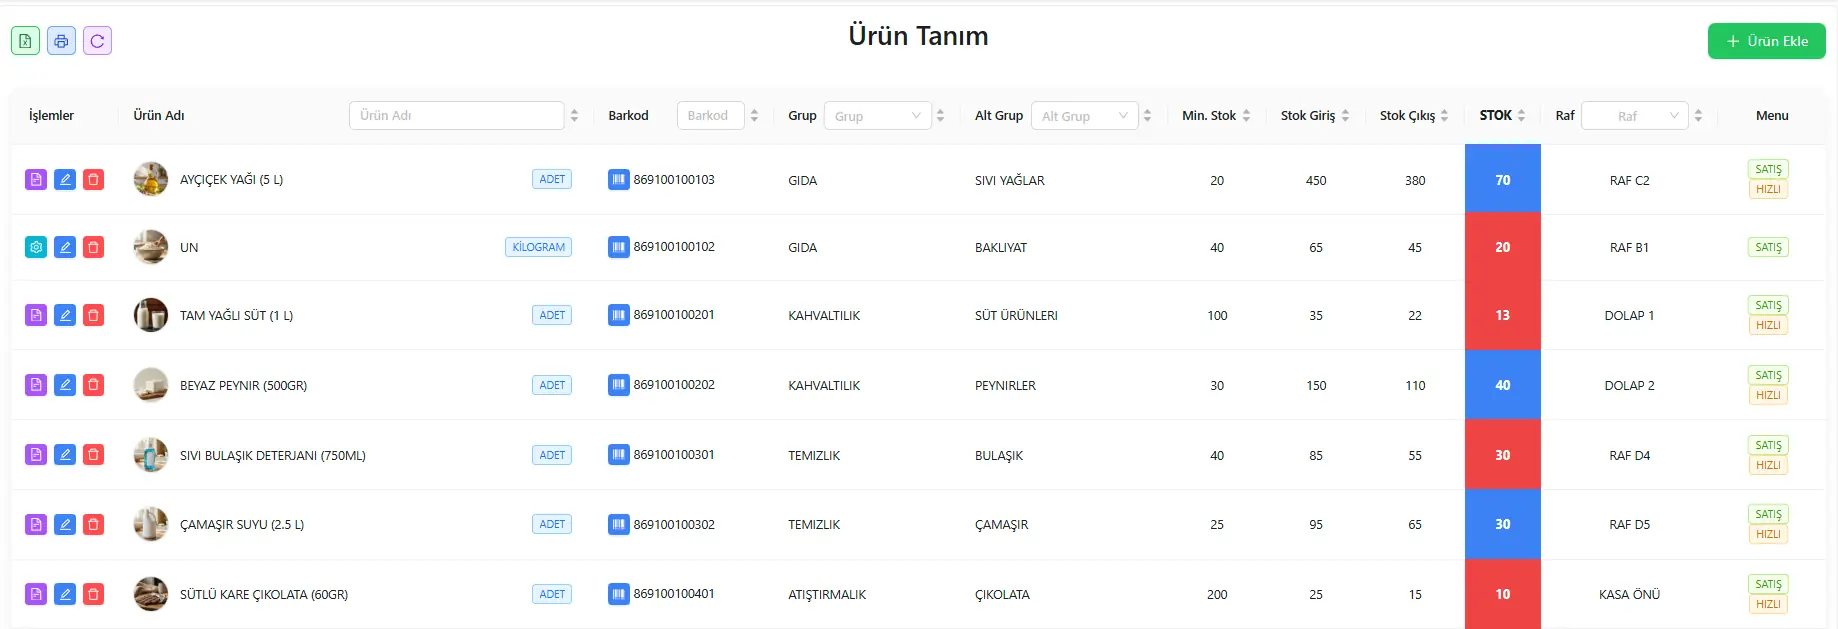This screenshot has height=629, width=1838.
Task: Edit the UN product row
Action: 65,247
